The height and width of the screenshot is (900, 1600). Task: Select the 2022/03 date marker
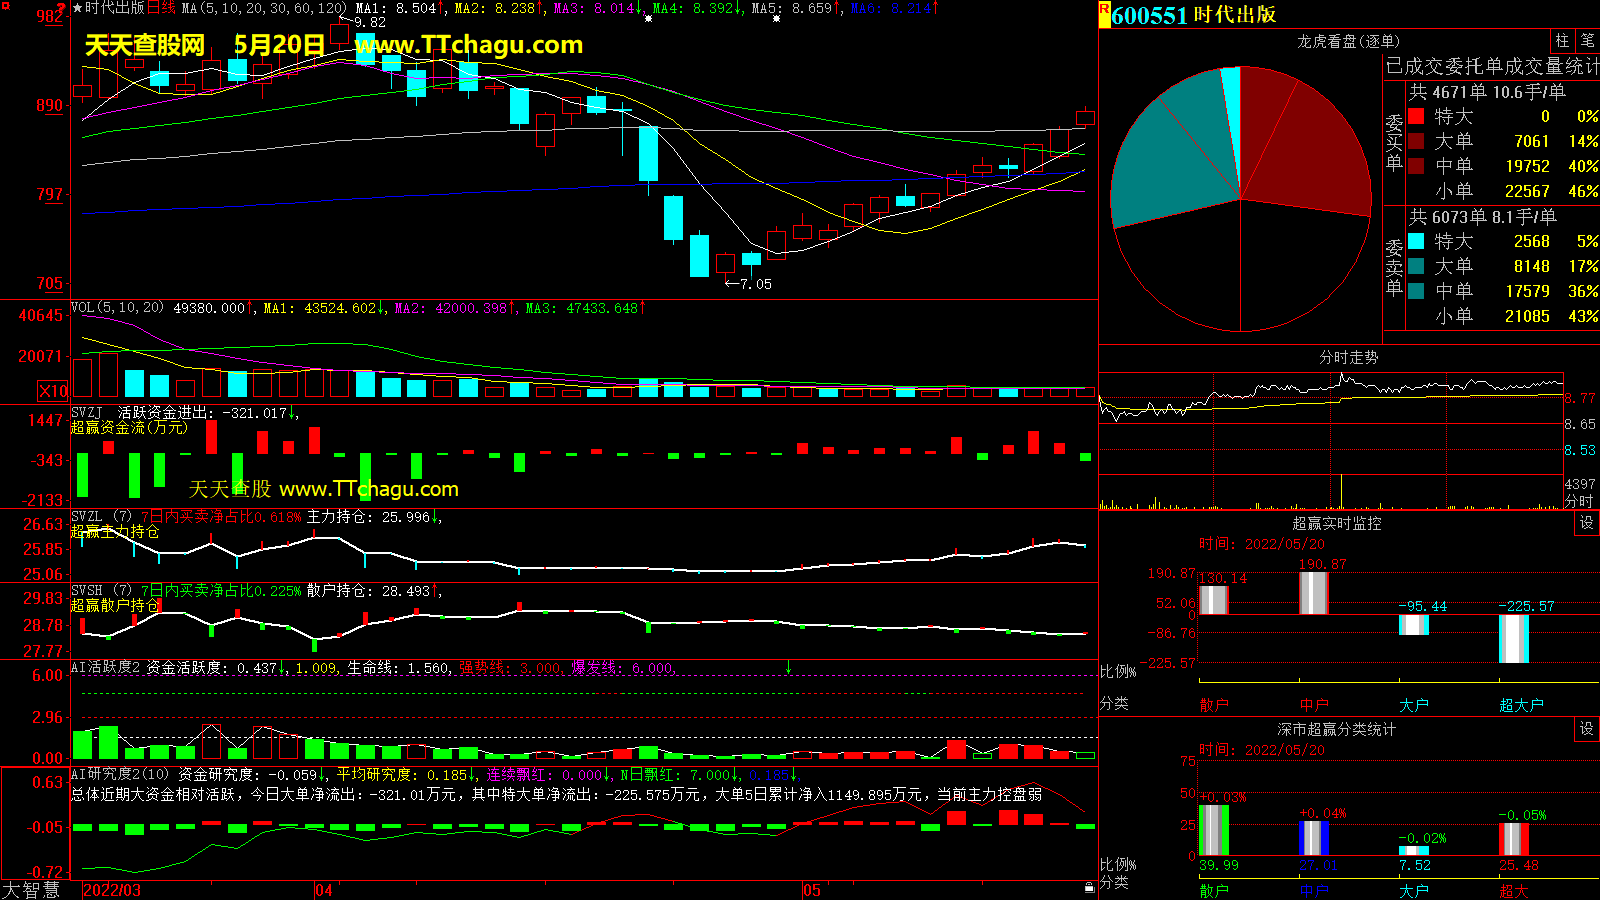pyautogui.click(x=111, y=890)
